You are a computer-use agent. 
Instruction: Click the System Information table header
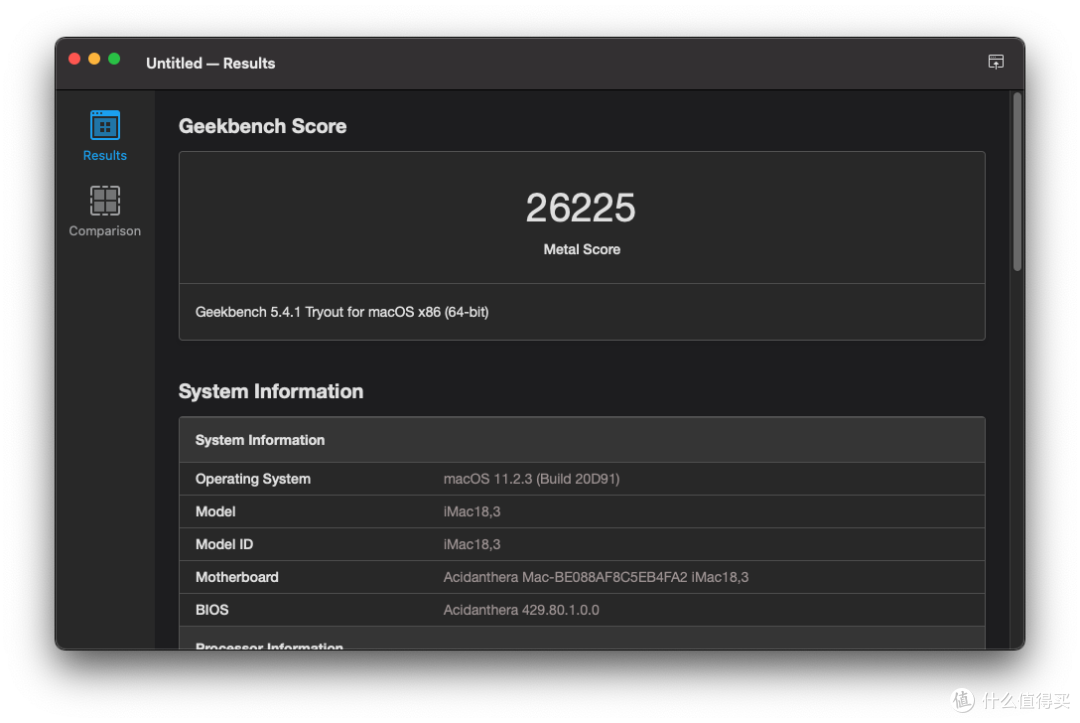click(x=582, y=440)
